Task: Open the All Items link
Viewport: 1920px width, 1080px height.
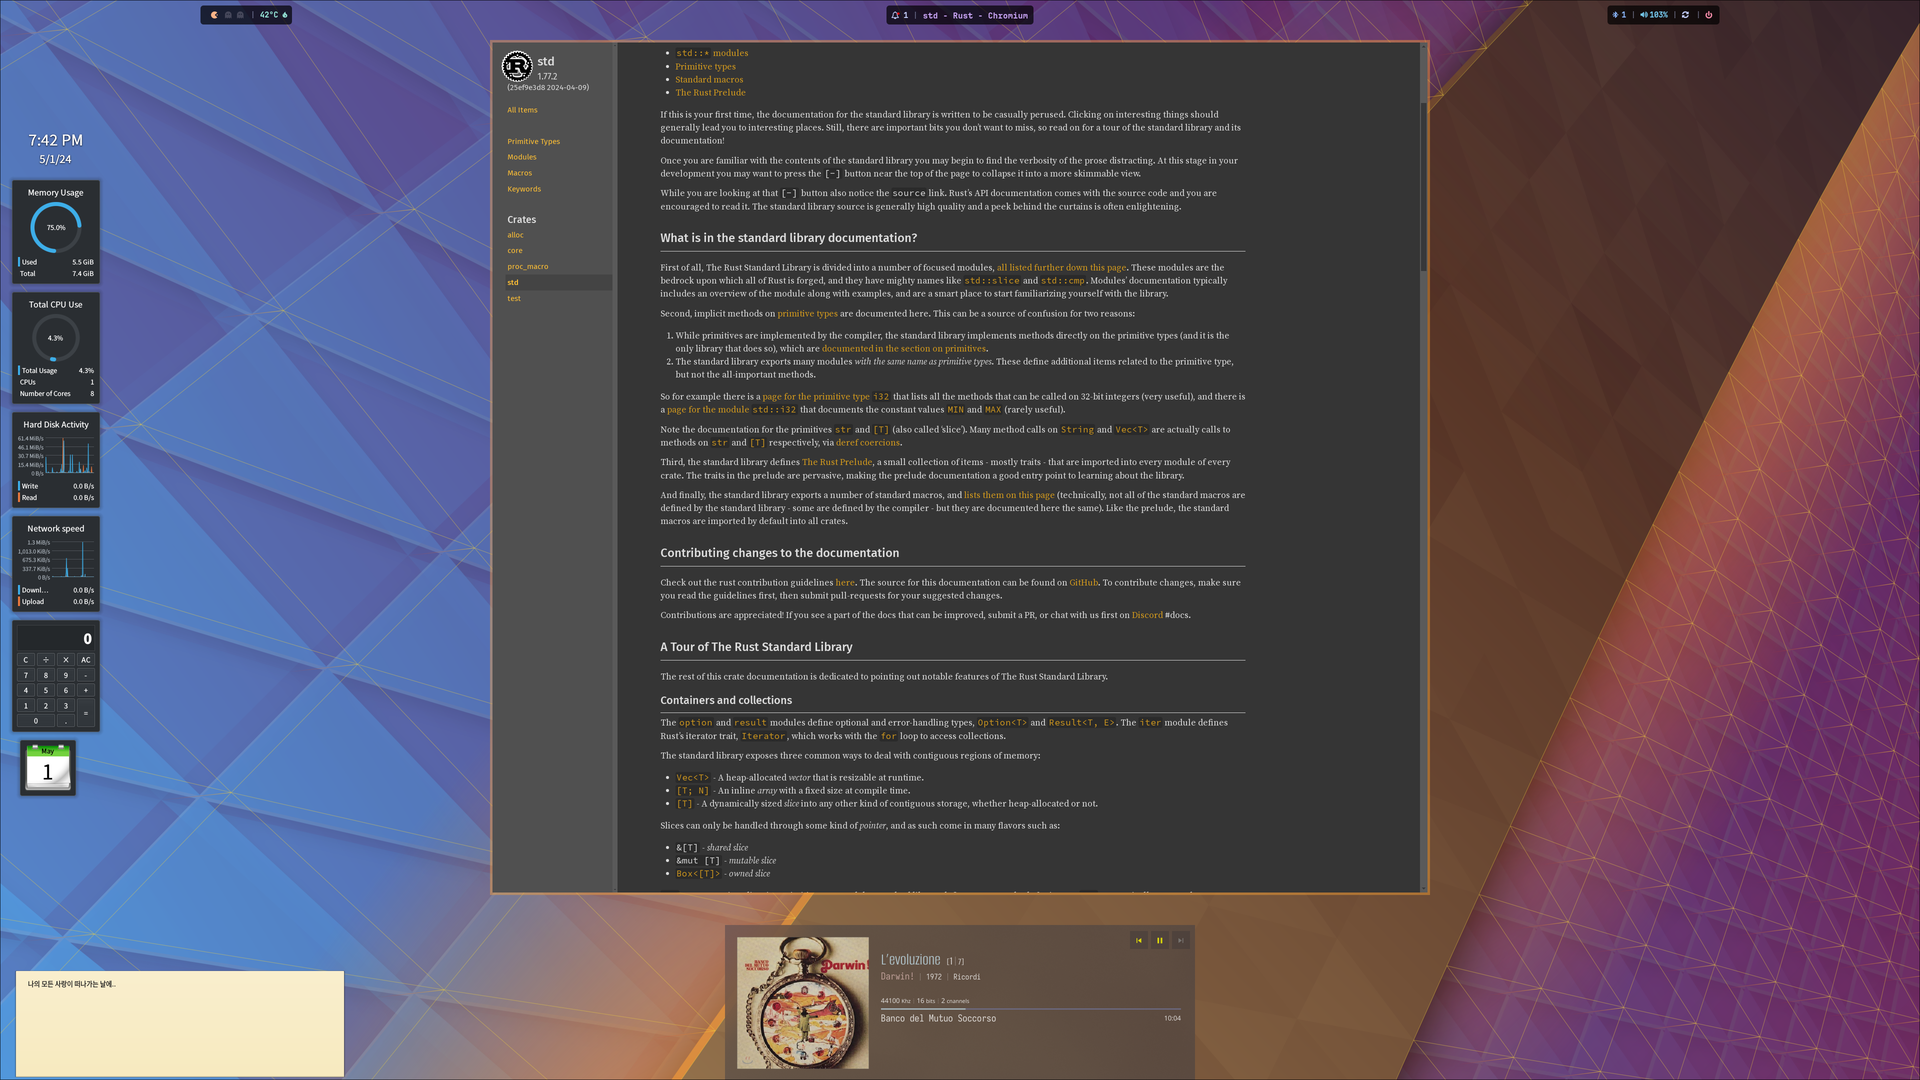Action: (x=522, y=110)
